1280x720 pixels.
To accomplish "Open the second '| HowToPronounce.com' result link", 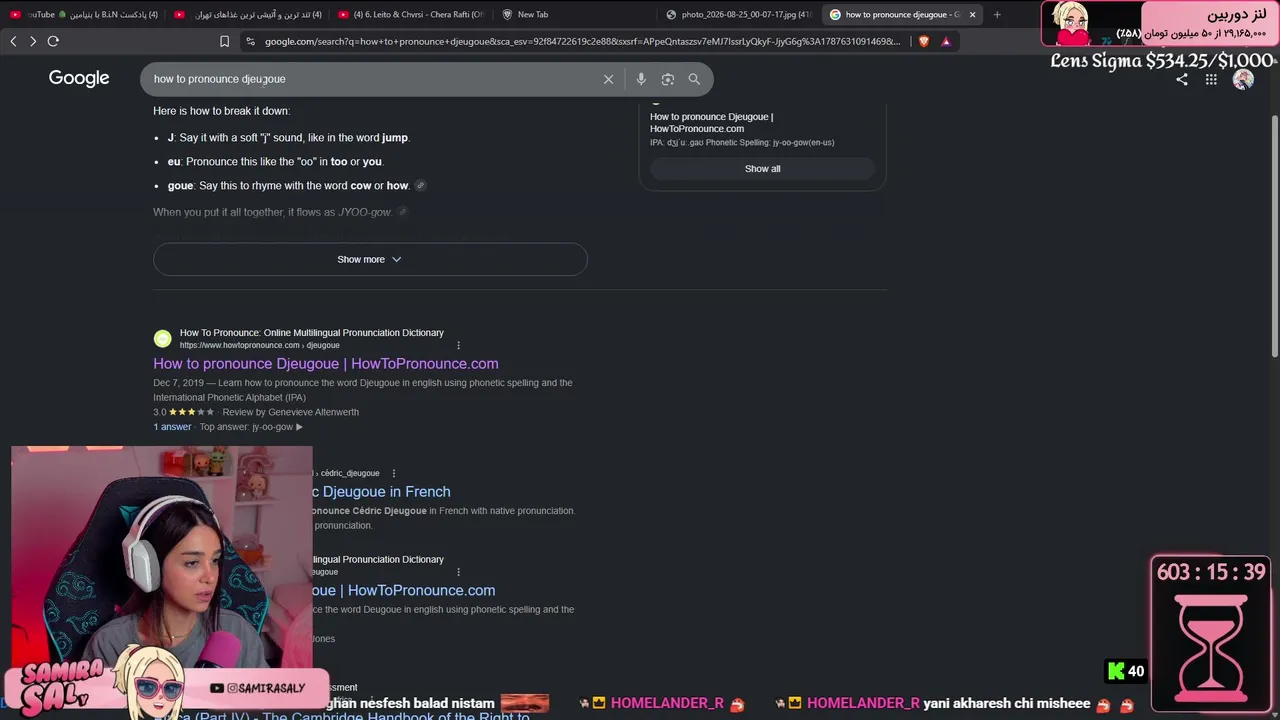I will (404, 591).
